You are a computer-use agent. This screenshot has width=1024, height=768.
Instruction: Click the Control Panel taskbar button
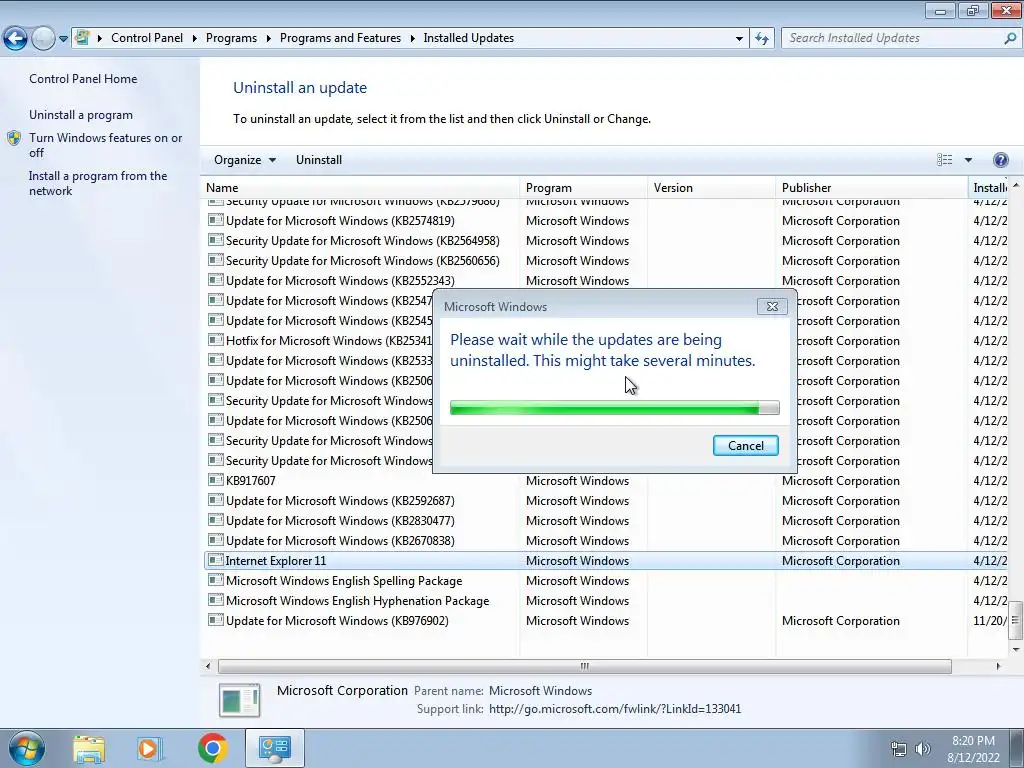pyautogui.click(x=274, y=748)
